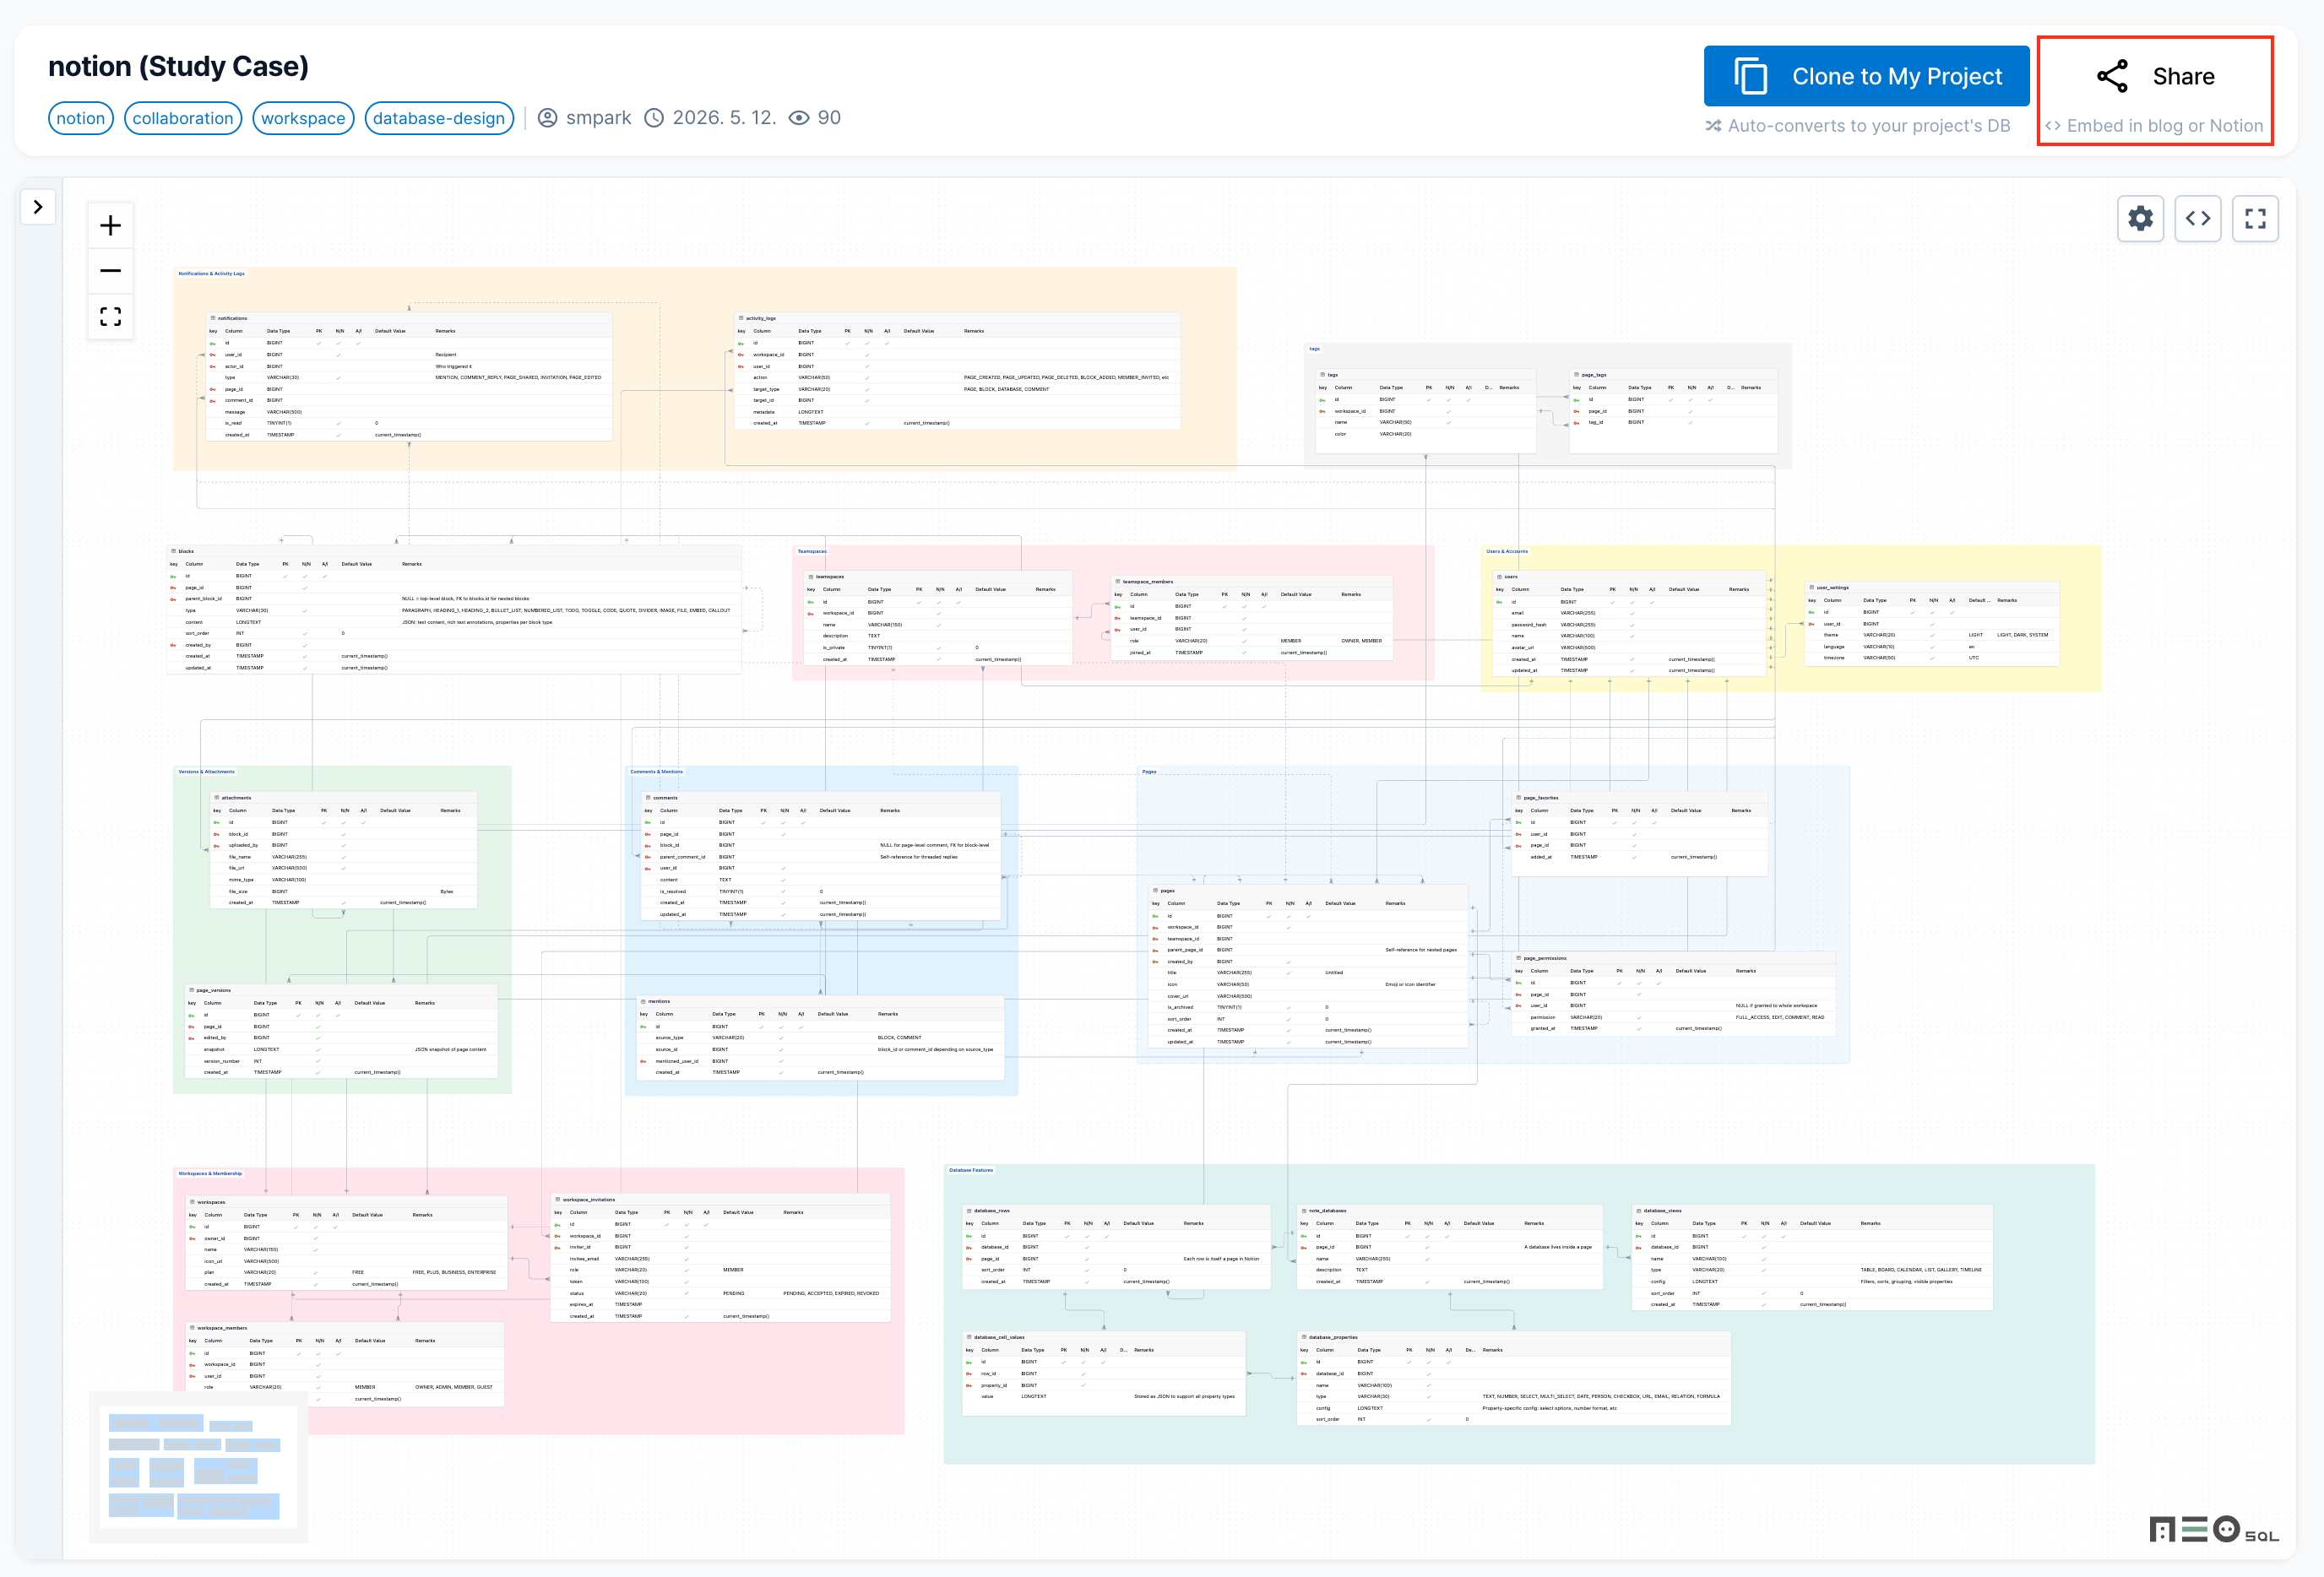Select the notifications table header
Viewport: 2324px width, 1577px height.
click(409, 318)
